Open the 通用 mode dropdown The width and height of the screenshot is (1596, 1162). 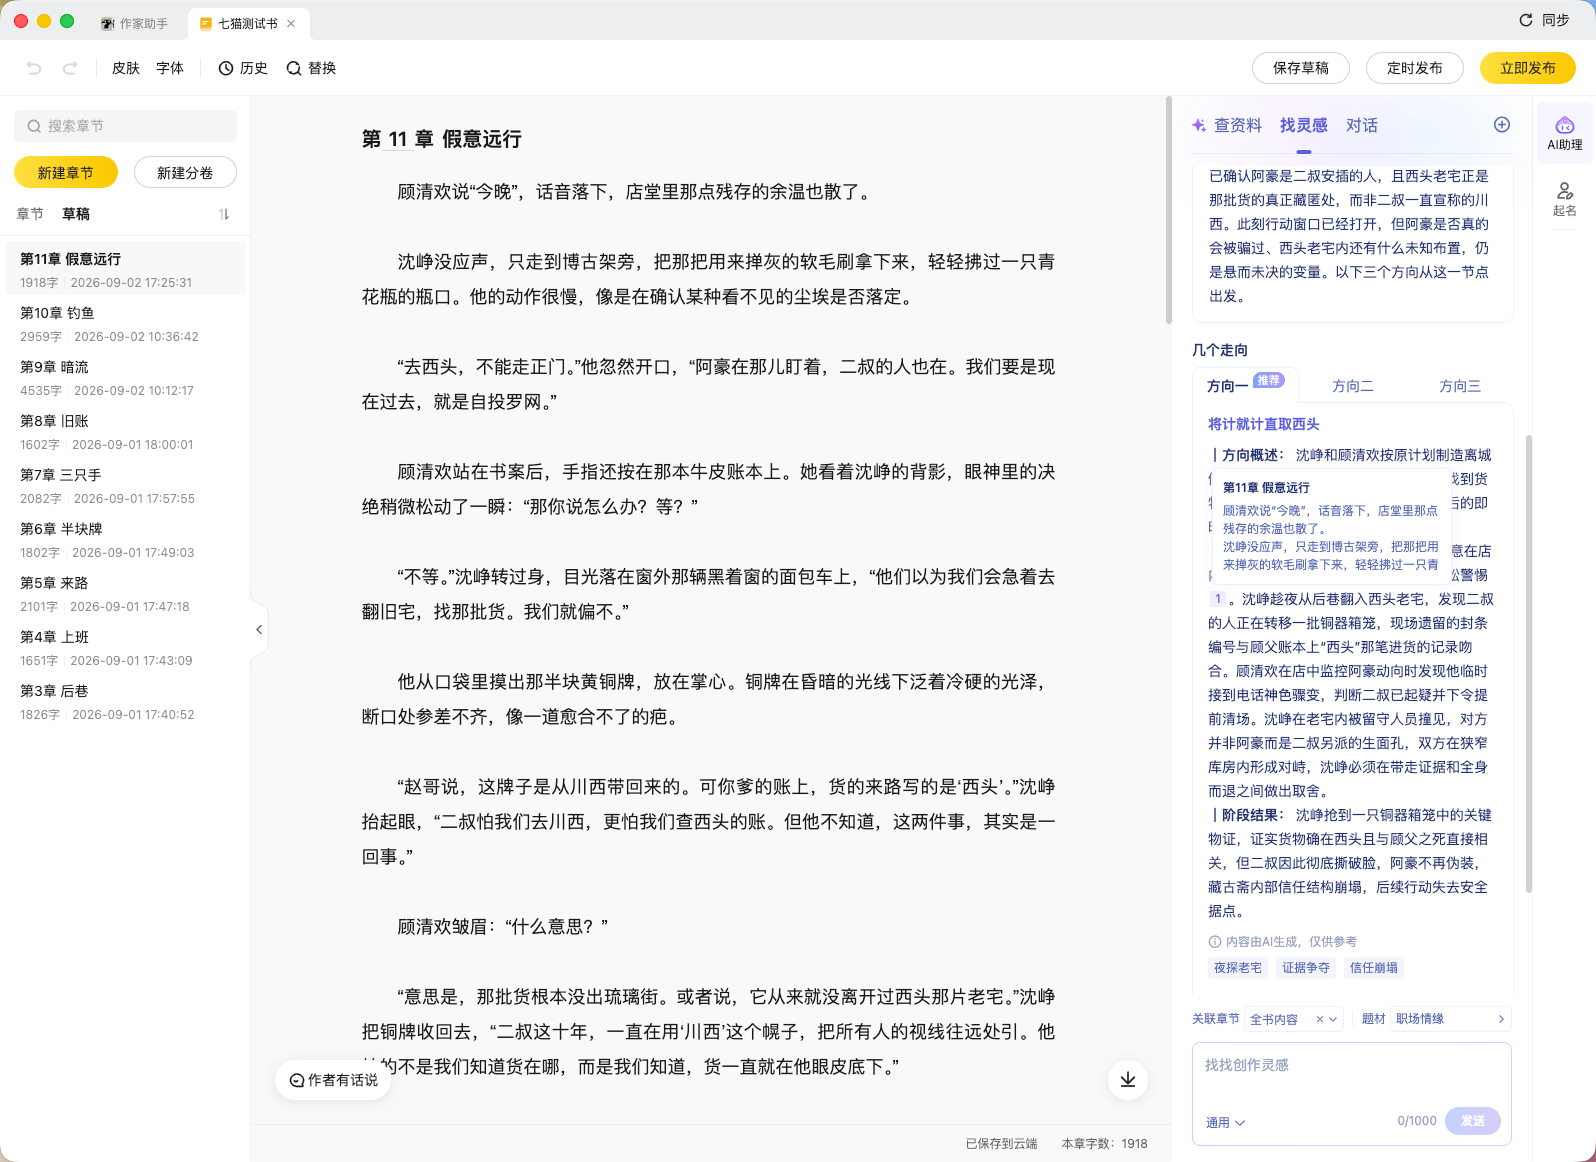coord(1225,1122)
